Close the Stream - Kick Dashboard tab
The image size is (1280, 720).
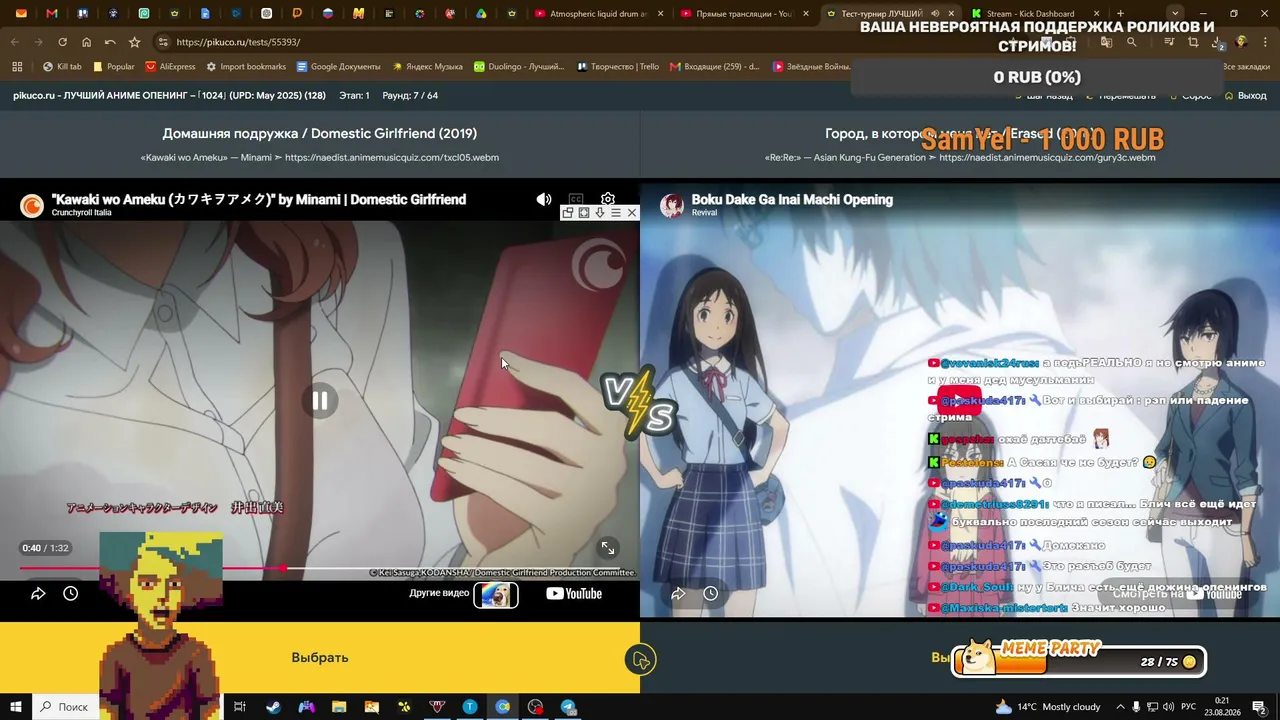[1096, 14]
